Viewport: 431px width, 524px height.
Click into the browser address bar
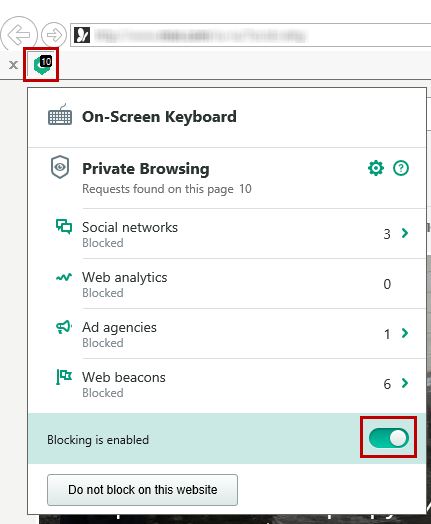(x=251, y=35)
